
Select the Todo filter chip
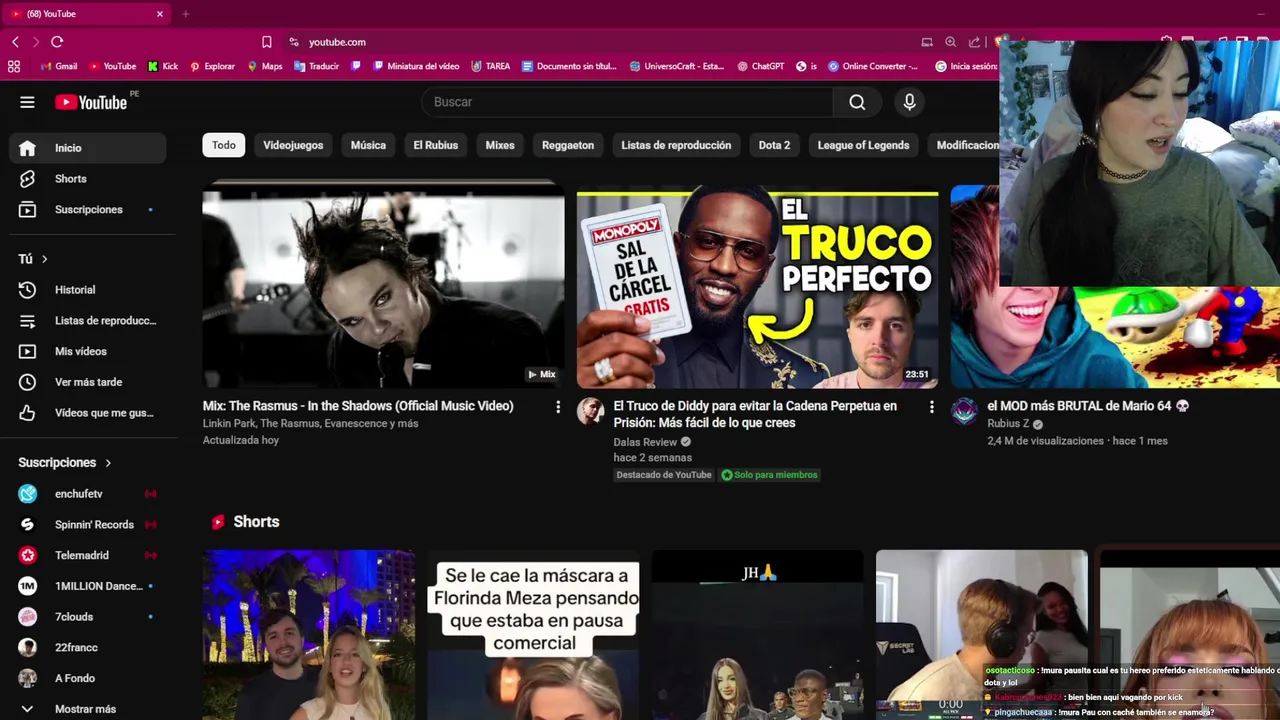[224, 145]
